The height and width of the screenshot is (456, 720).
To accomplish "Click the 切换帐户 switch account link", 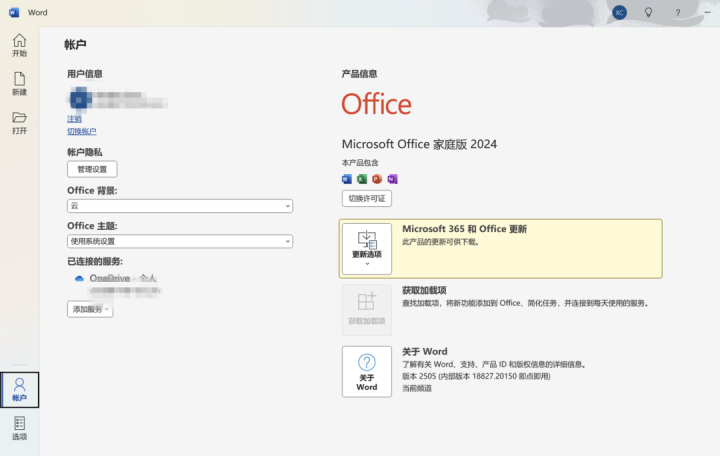I will pyautogui.click(x=82, y=131).
